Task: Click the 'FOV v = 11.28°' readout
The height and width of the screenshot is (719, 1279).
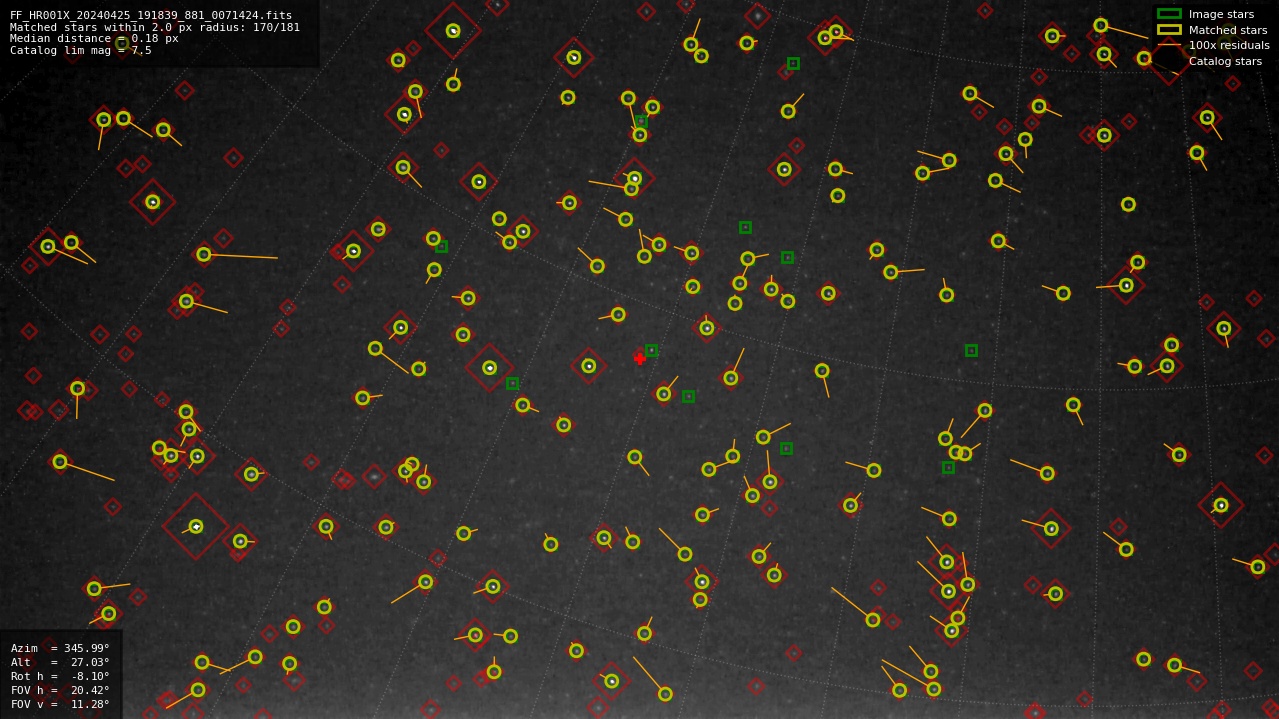Action: (x=60, y=704)
